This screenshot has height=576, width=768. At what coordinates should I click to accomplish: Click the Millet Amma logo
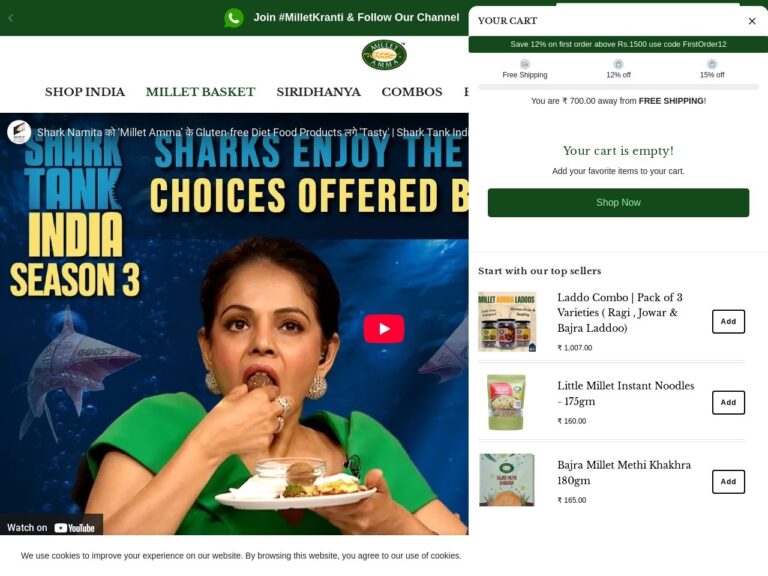384,55
